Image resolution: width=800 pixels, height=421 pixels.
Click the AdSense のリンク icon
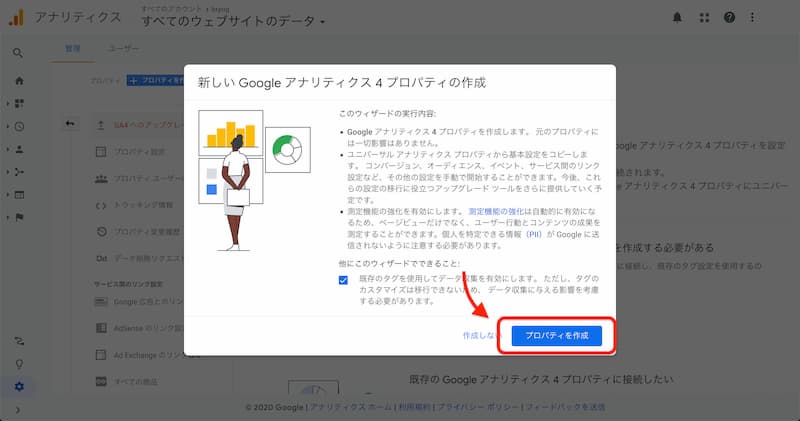coord(101,328)
